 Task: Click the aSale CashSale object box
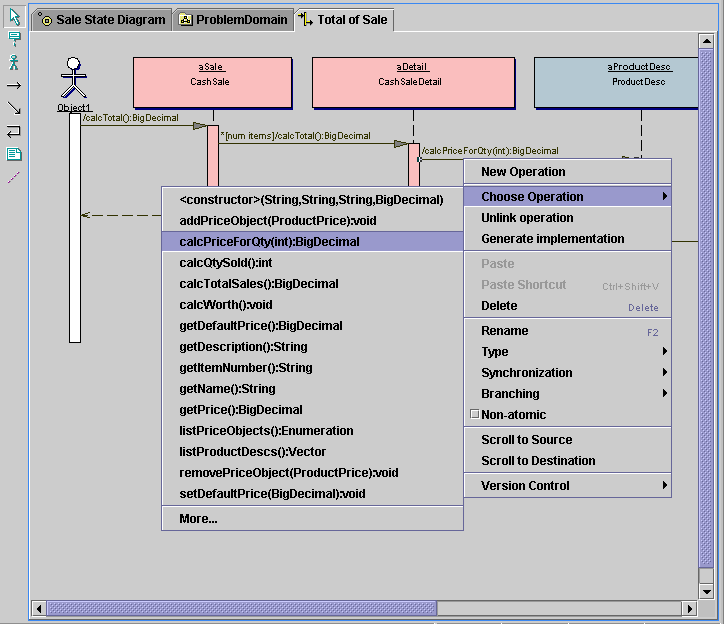point(212,81)
